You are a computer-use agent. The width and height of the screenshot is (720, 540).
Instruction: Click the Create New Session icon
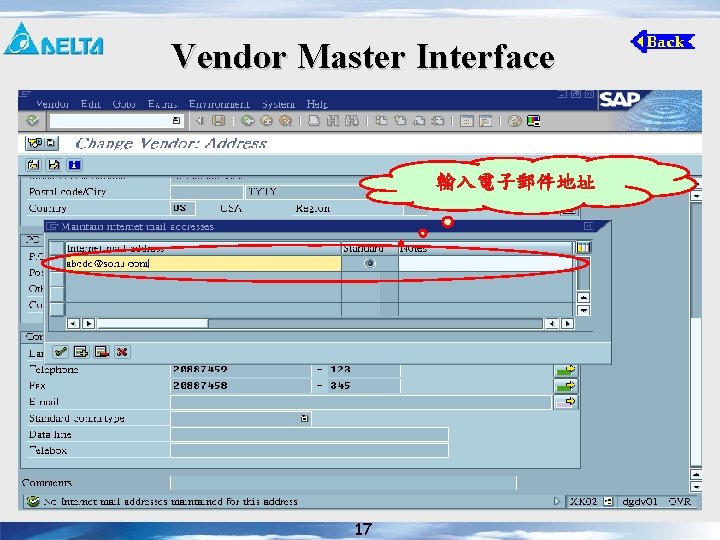pos(467,121)
